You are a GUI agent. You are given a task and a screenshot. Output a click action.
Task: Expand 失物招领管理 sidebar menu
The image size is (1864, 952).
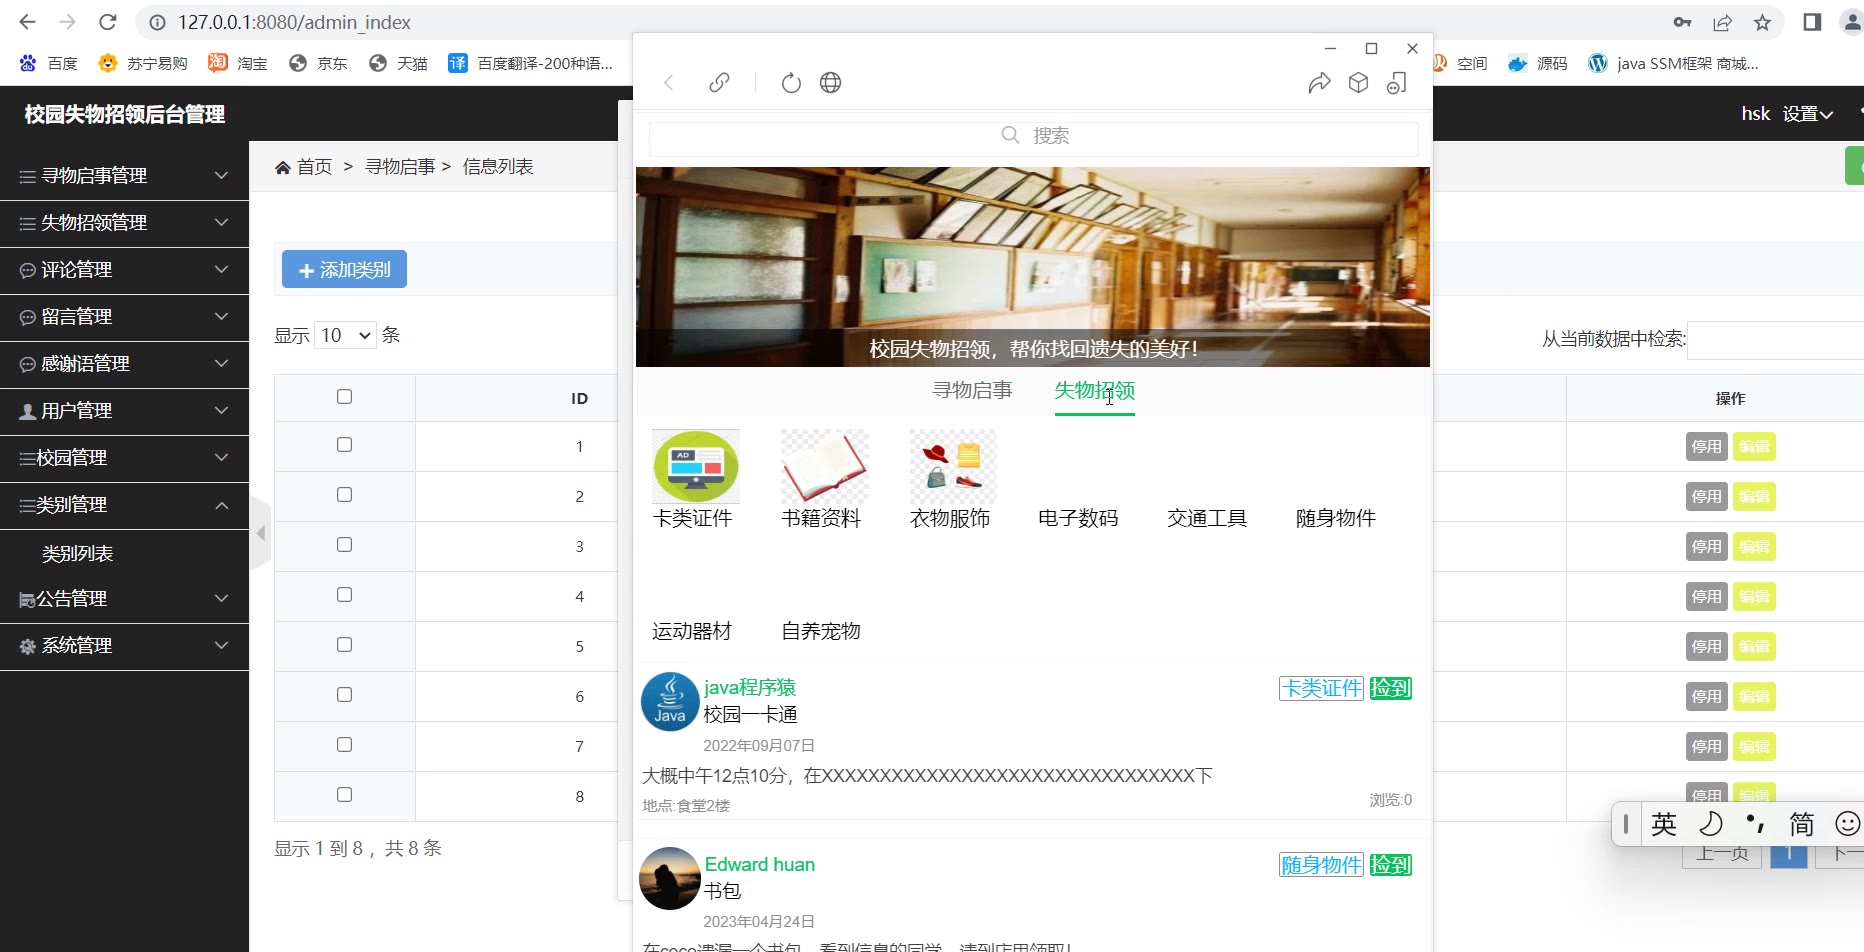pos(124,223)
